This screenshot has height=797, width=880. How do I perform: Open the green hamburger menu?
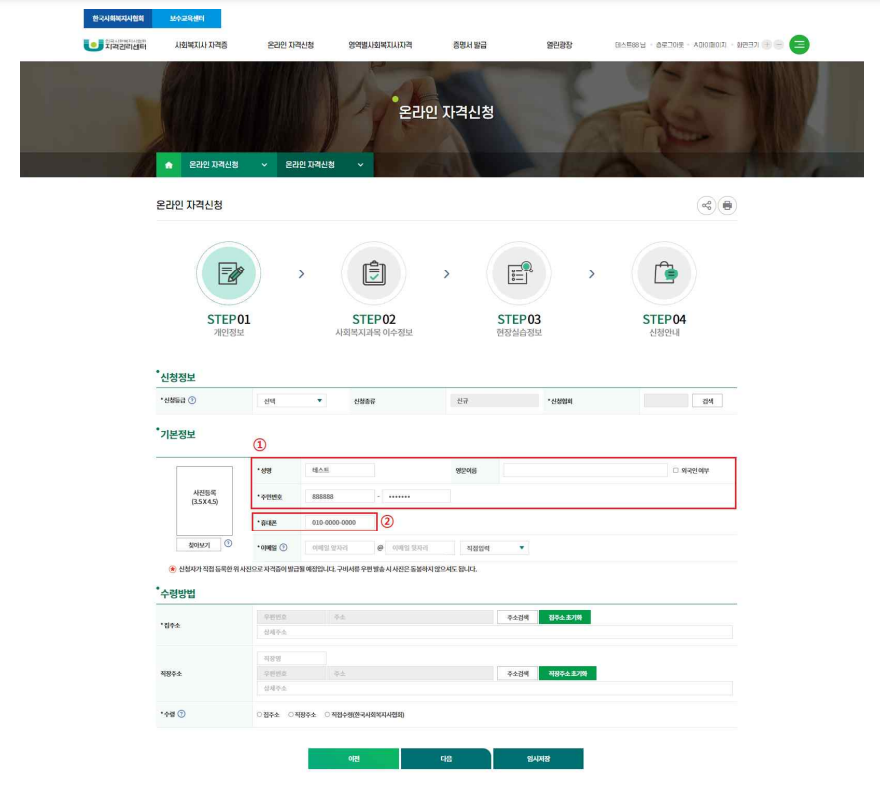coord(798,44)
